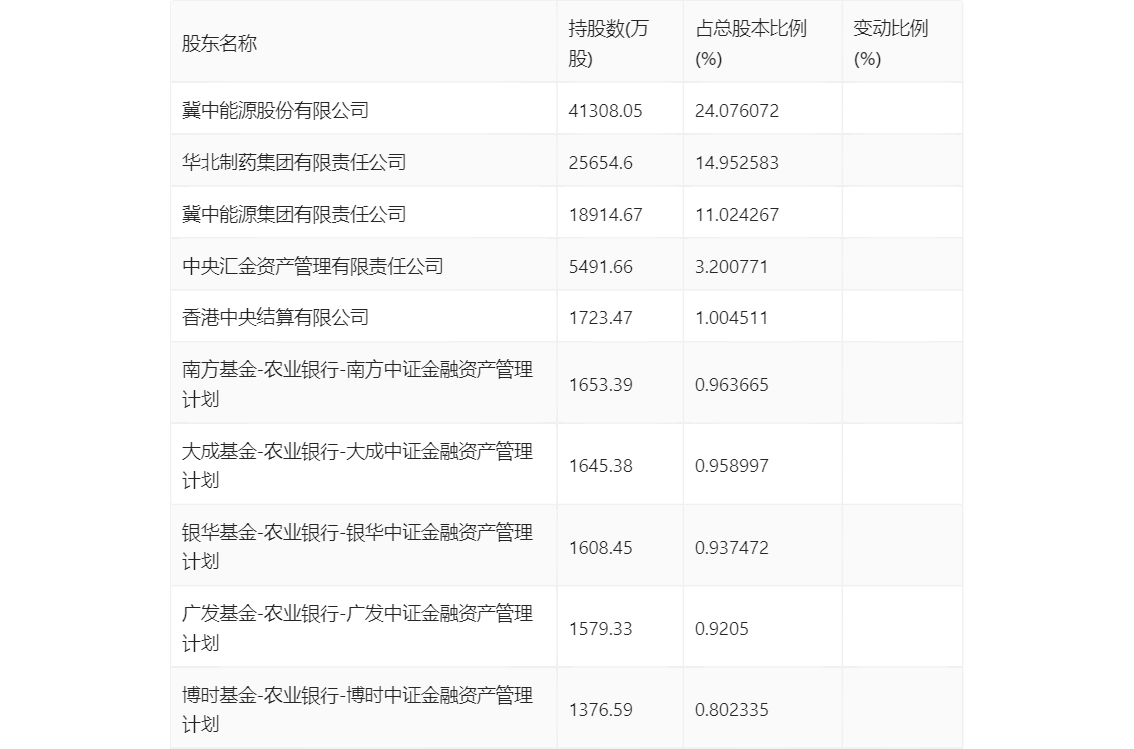Click percentage value 0.963665
The width and height of the screenshot is (1134, 749).
click(x=731, y=385)
